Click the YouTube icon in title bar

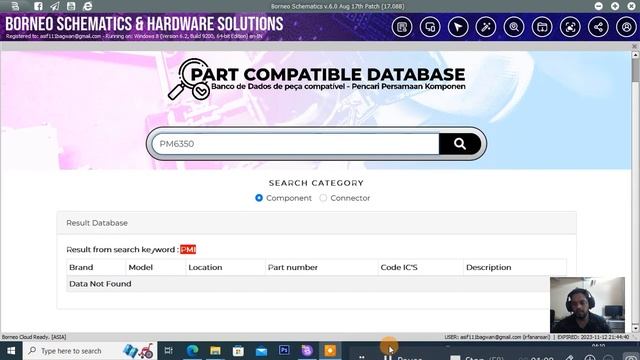coord(71,6)
